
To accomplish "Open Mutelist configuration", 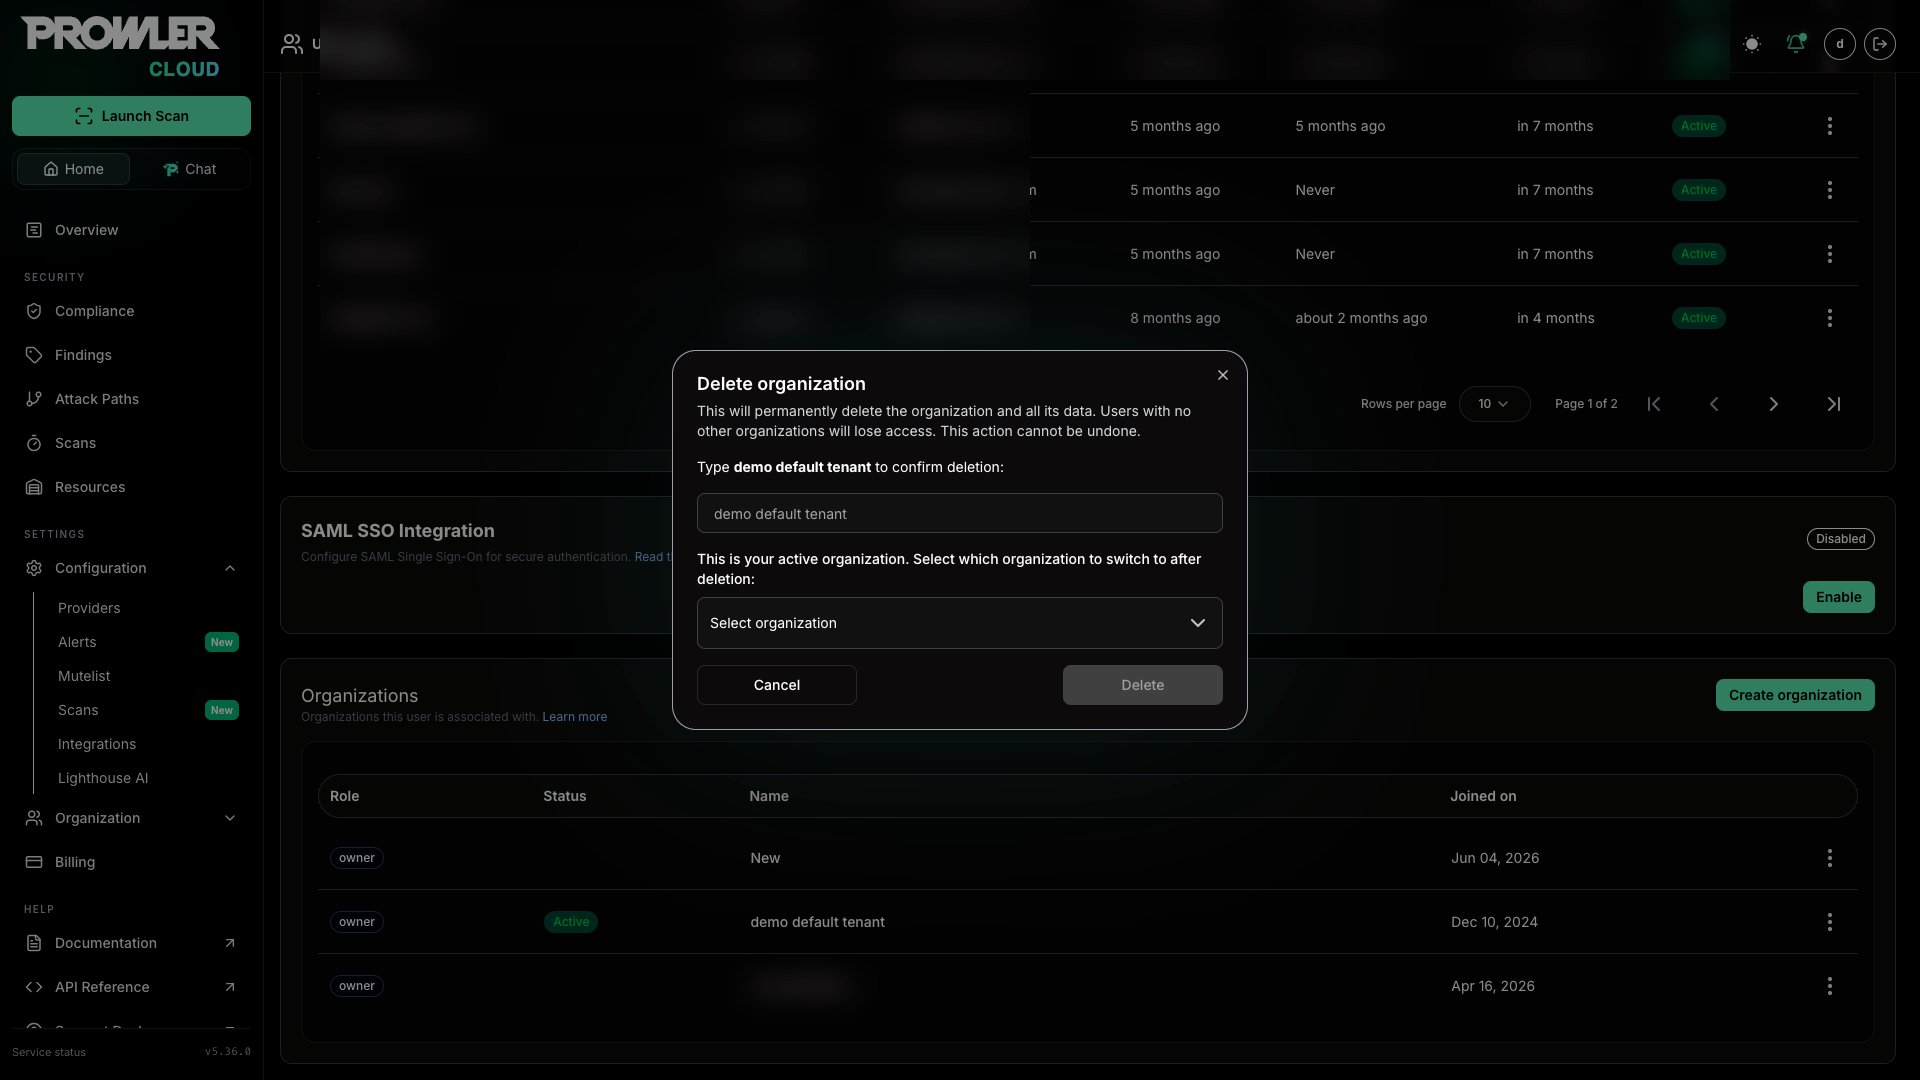I will pyautogui.click(x=84, y=676).
